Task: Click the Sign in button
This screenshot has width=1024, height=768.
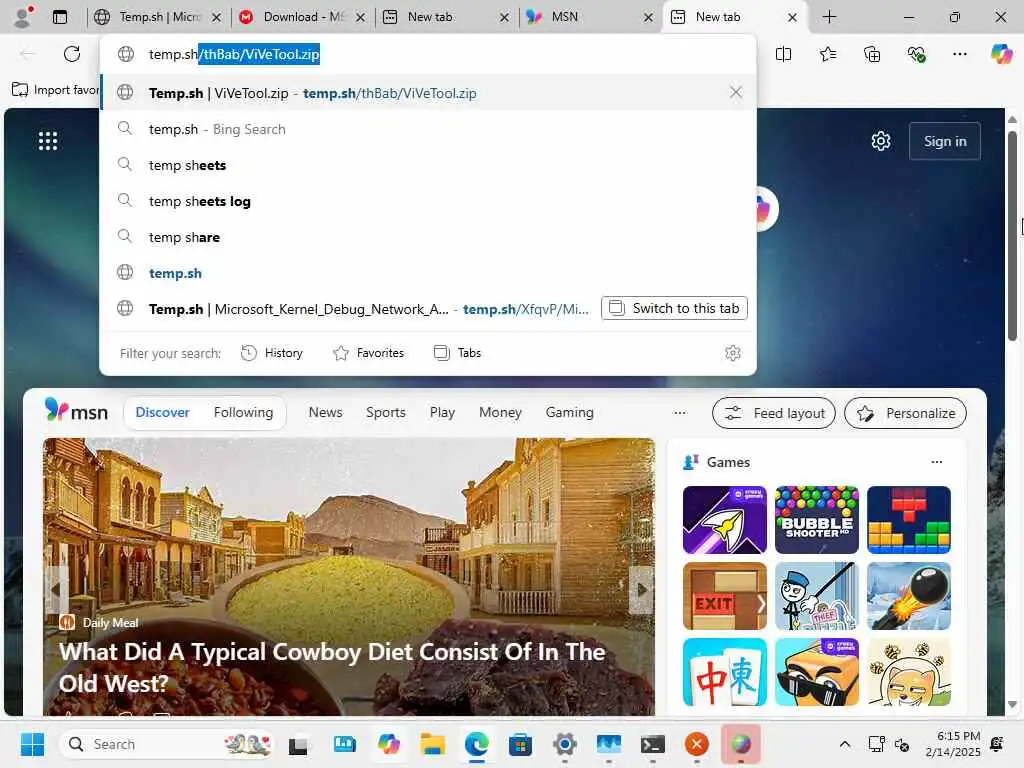Action: (945, 141)
